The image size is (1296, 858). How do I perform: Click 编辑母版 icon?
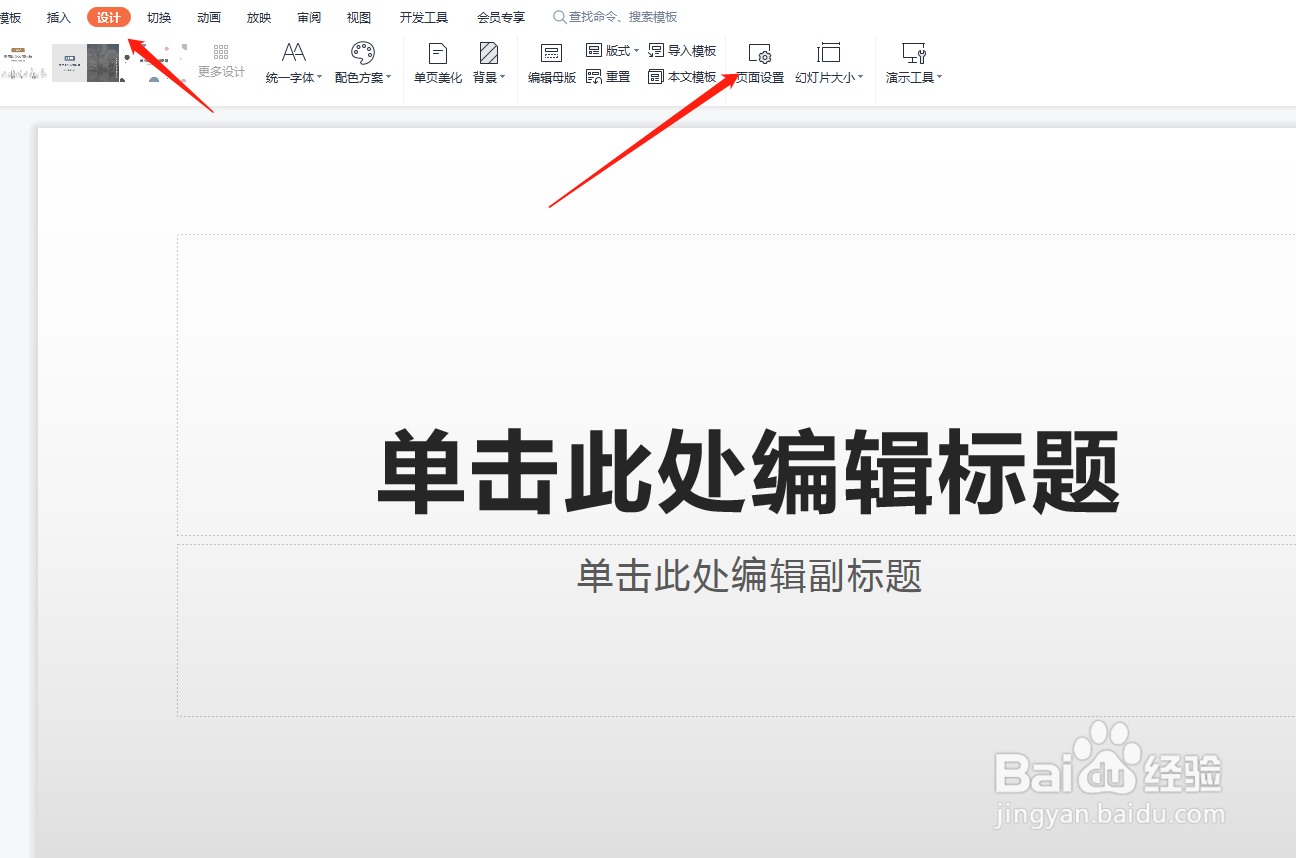pyautogui.click(x=552, y=62)
